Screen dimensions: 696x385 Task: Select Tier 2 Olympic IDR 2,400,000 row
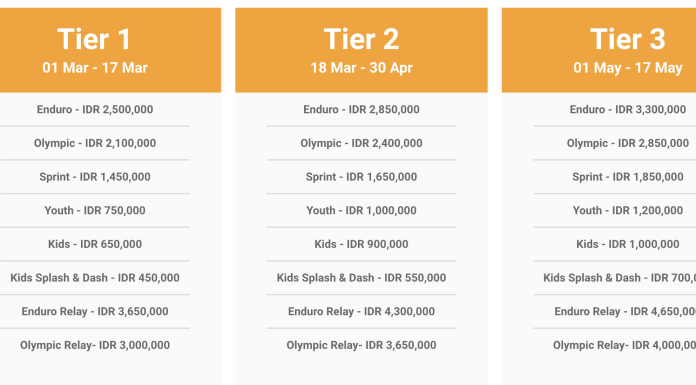pos(361,143)
